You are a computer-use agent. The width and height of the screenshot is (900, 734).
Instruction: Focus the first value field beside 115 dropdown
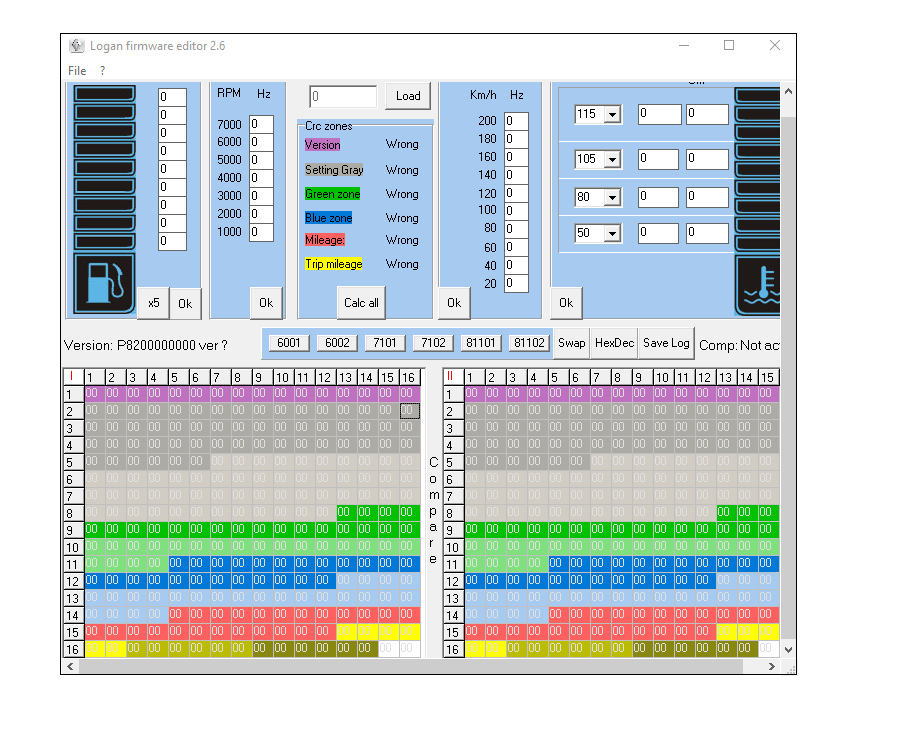[659, 114]
